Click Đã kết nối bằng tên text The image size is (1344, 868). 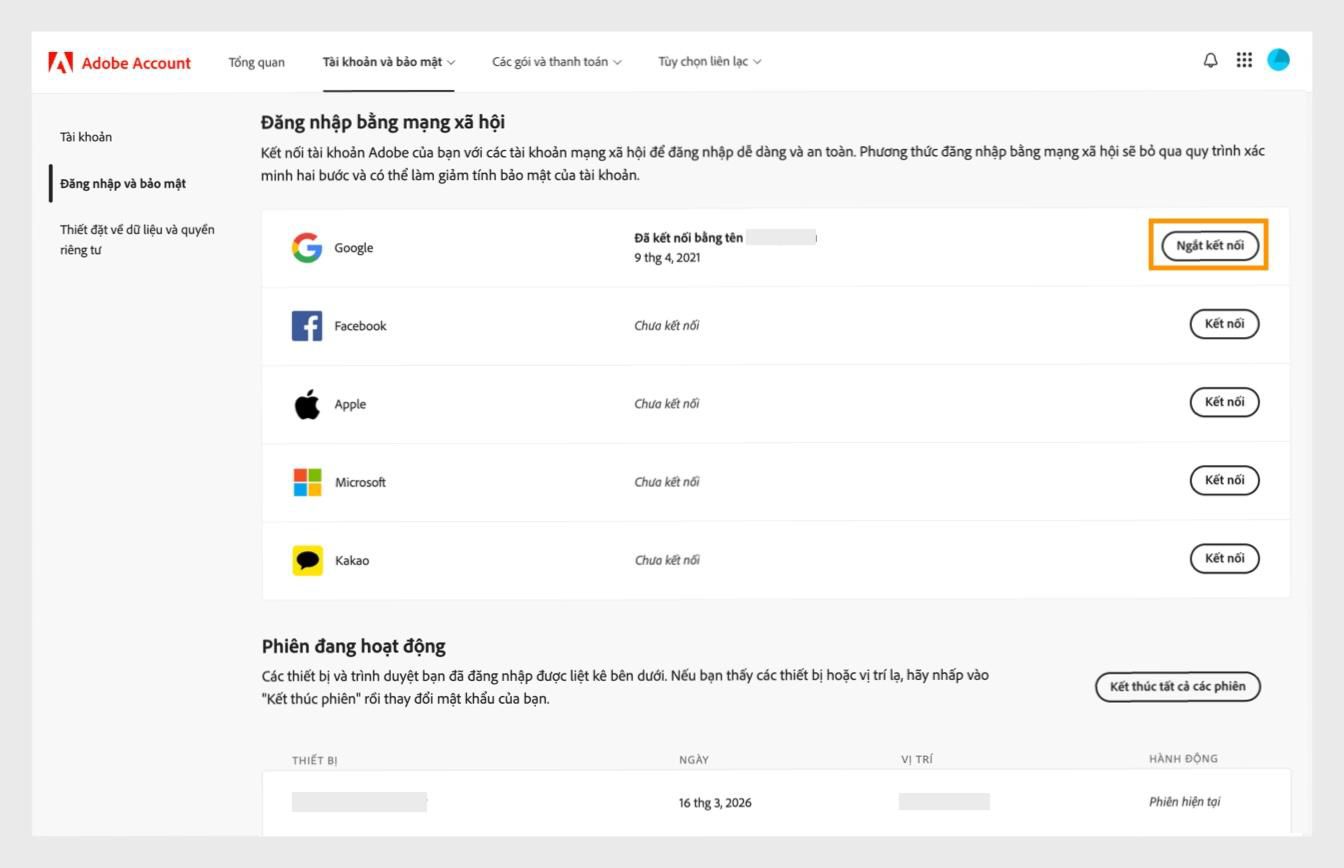pyautogui.click(x=689, y=238)
